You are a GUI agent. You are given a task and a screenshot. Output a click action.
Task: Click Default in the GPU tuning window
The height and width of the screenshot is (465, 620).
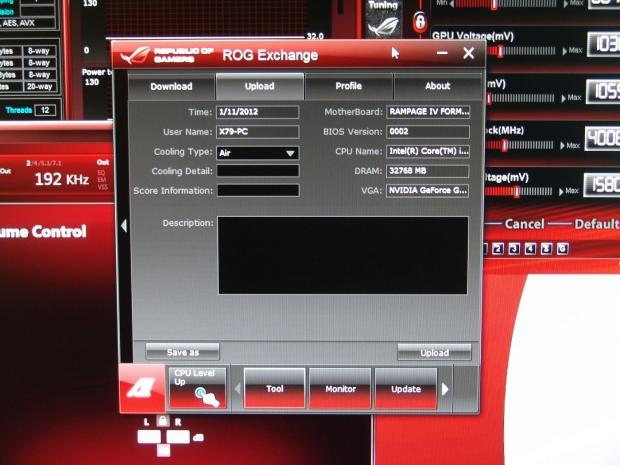(x=597, y=224)
